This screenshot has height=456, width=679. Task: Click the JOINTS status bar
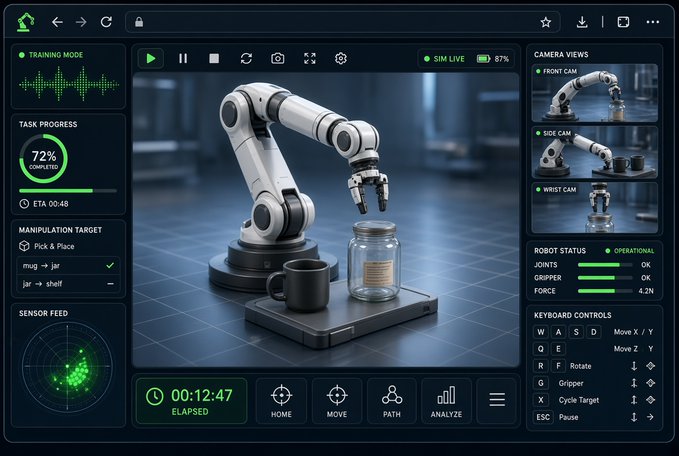tap(605, 265)
